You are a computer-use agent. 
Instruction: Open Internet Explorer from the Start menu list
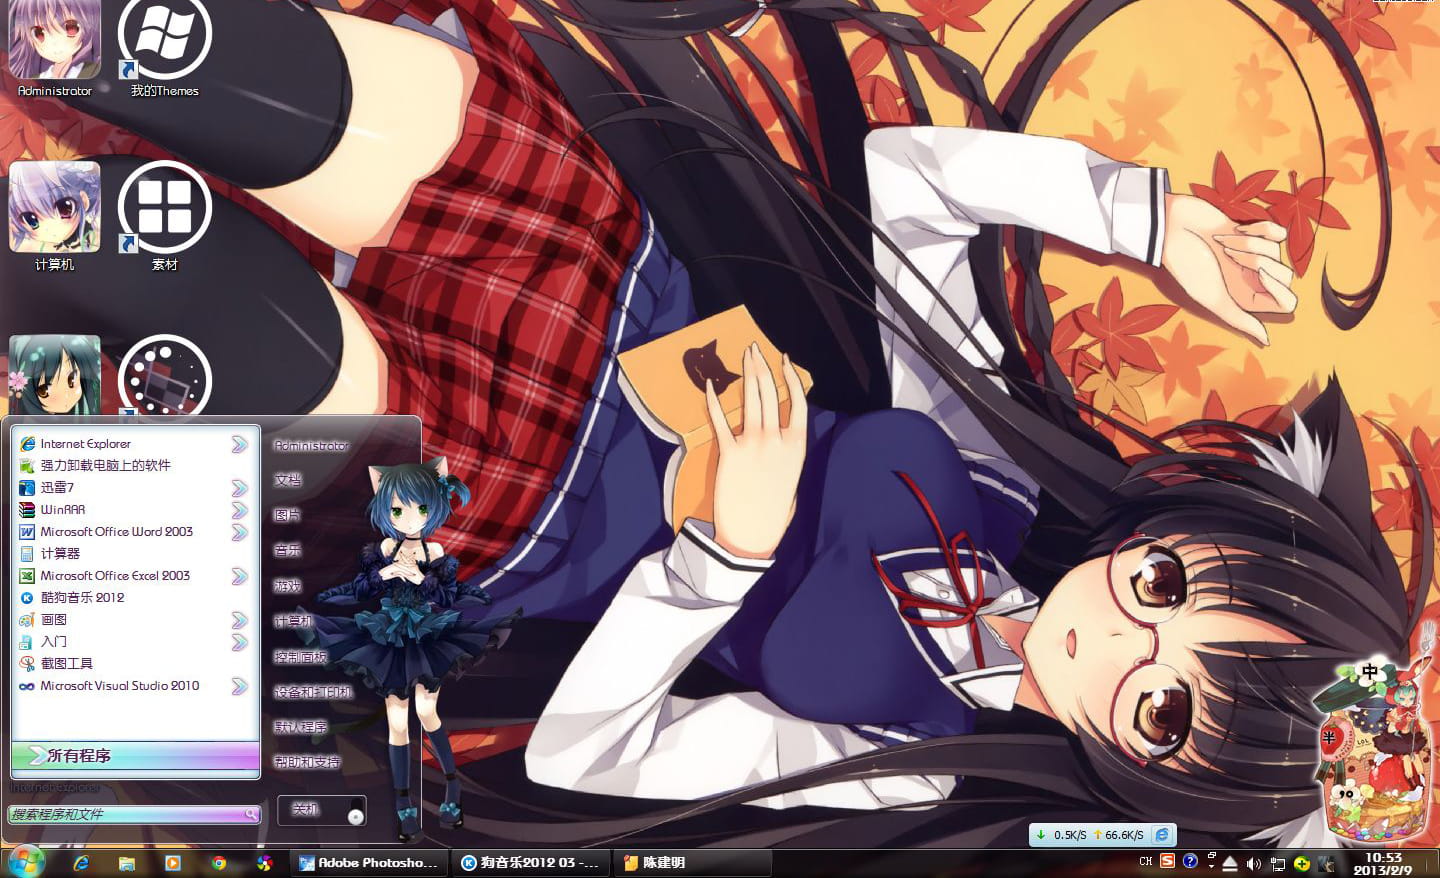point(85,444)
